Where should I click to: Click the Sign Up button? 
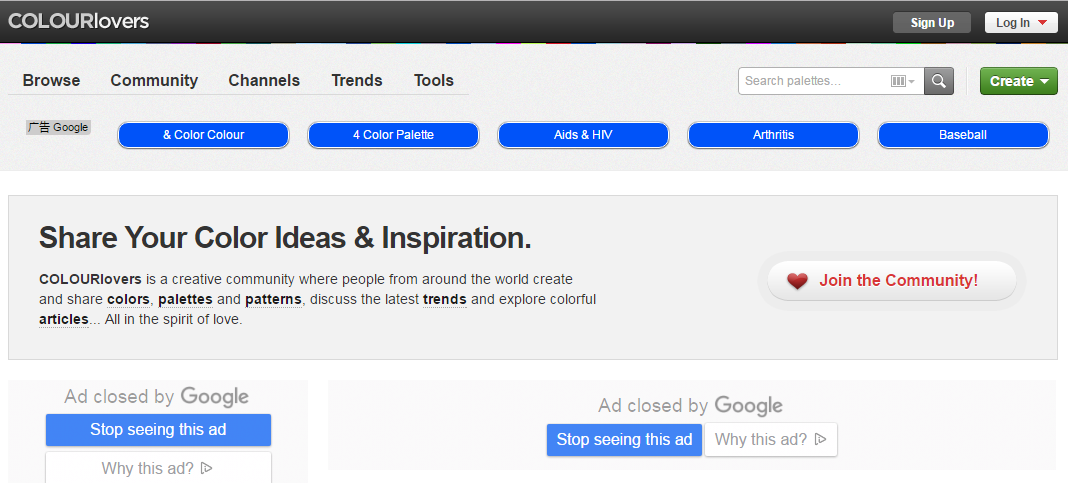[932, 22]
